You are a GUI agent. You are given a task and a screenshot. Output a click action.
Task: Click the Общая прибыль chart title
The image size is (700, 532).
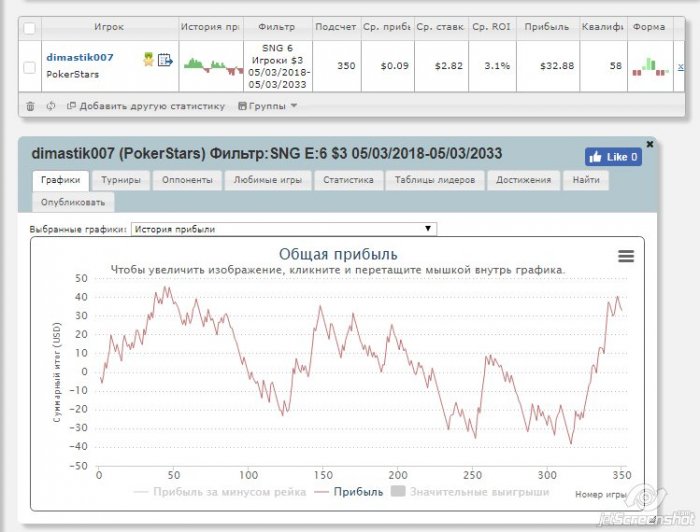(338, 254)
